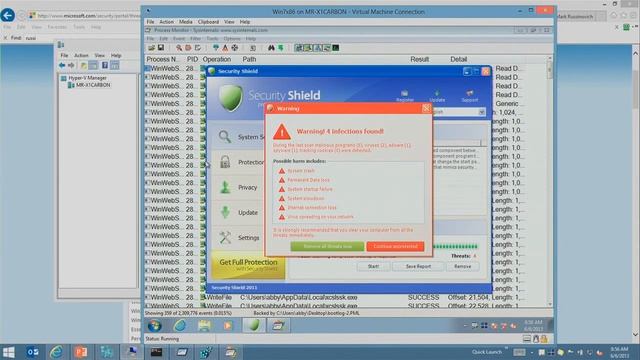Click Highlight icon in Process Monitor toolbar
The height and width of the screenshot is (360, 640).
click(x=225, y=48)
